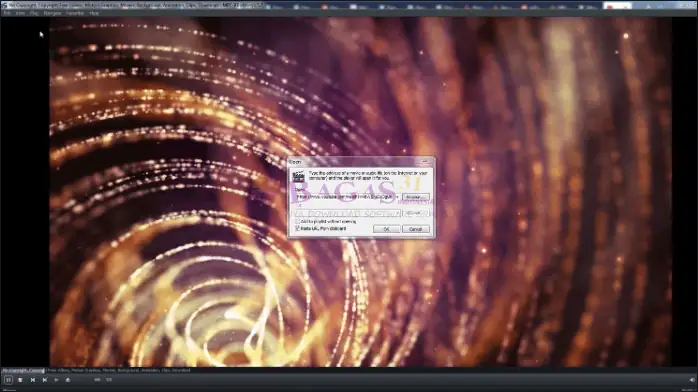Confirm the dialog with OK
This screenshot has height=392, width=698.
pos(386,229)
